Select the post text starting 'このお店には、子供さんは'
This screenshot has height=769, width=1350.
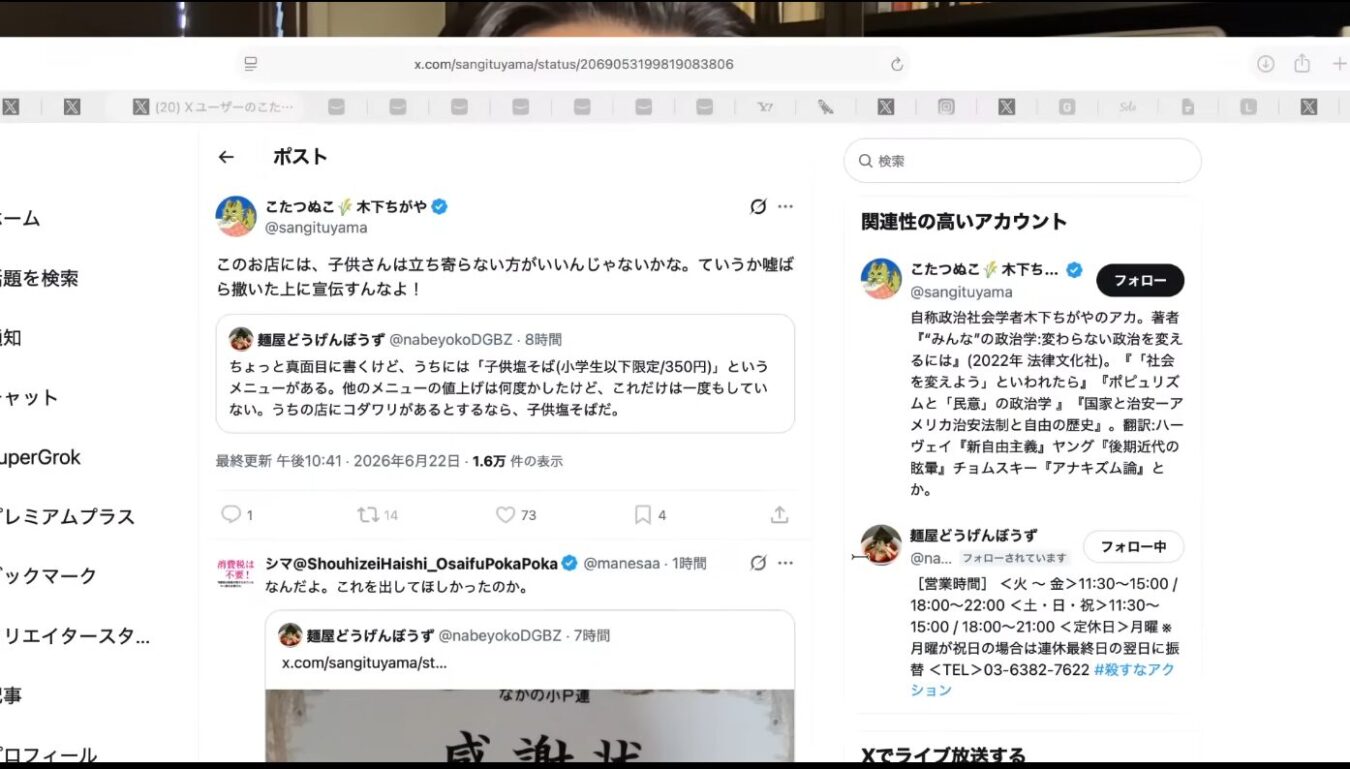(505, 277)
